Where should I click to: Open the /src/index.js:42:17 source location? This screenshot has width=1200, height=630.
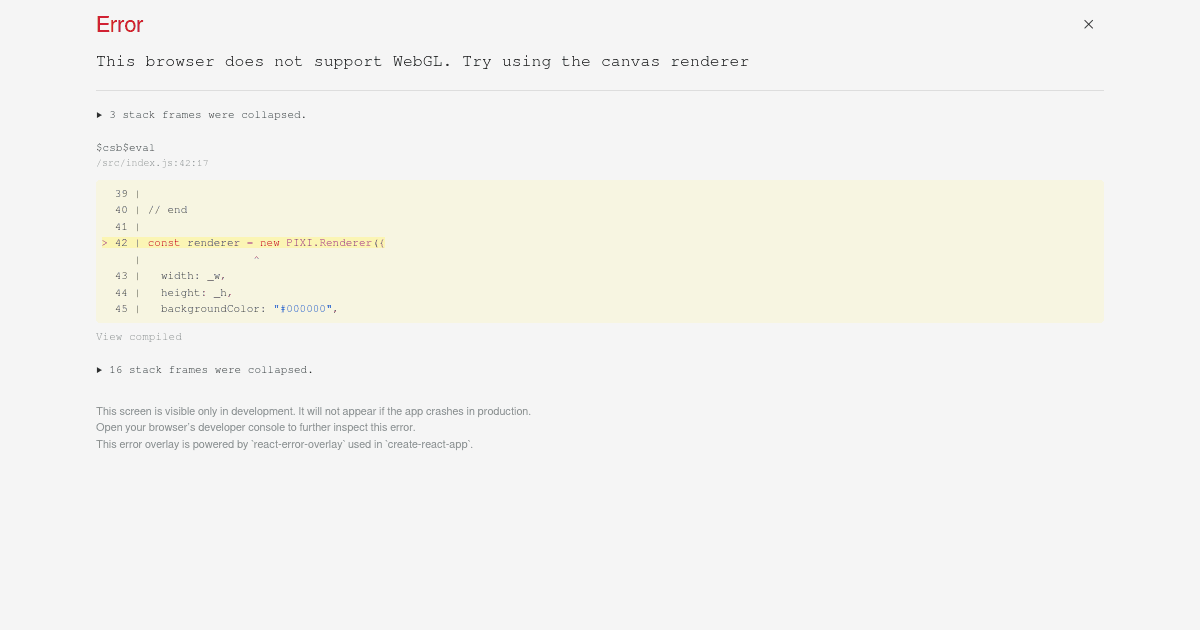(152, 163)
